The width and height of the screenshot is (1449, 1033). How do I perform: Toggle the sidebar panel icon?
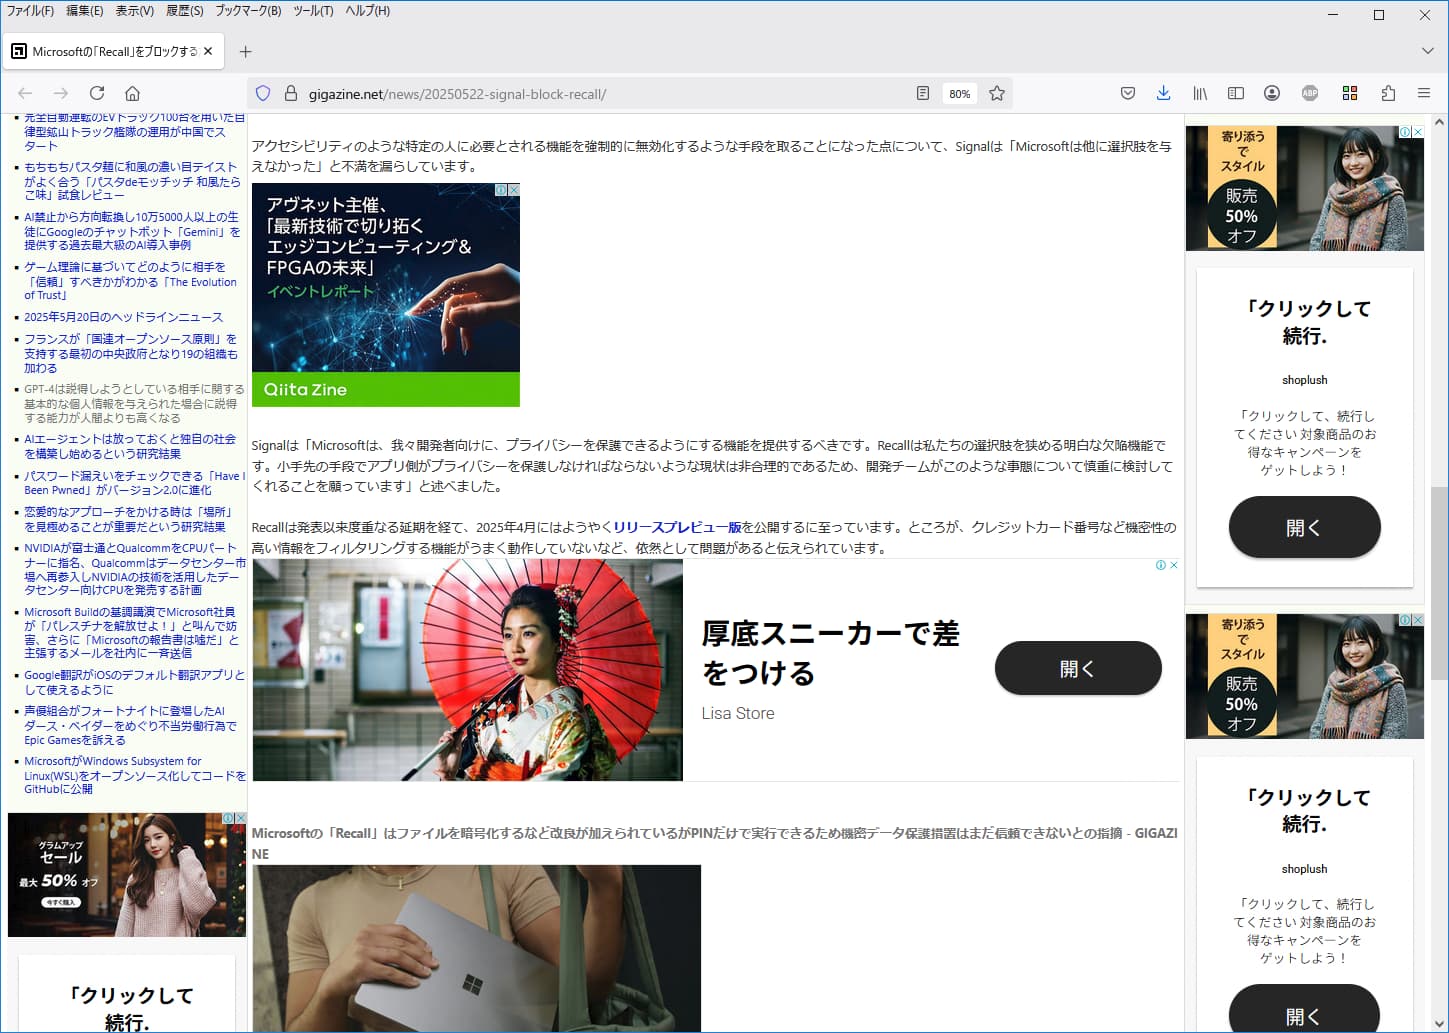[1236, 93]
